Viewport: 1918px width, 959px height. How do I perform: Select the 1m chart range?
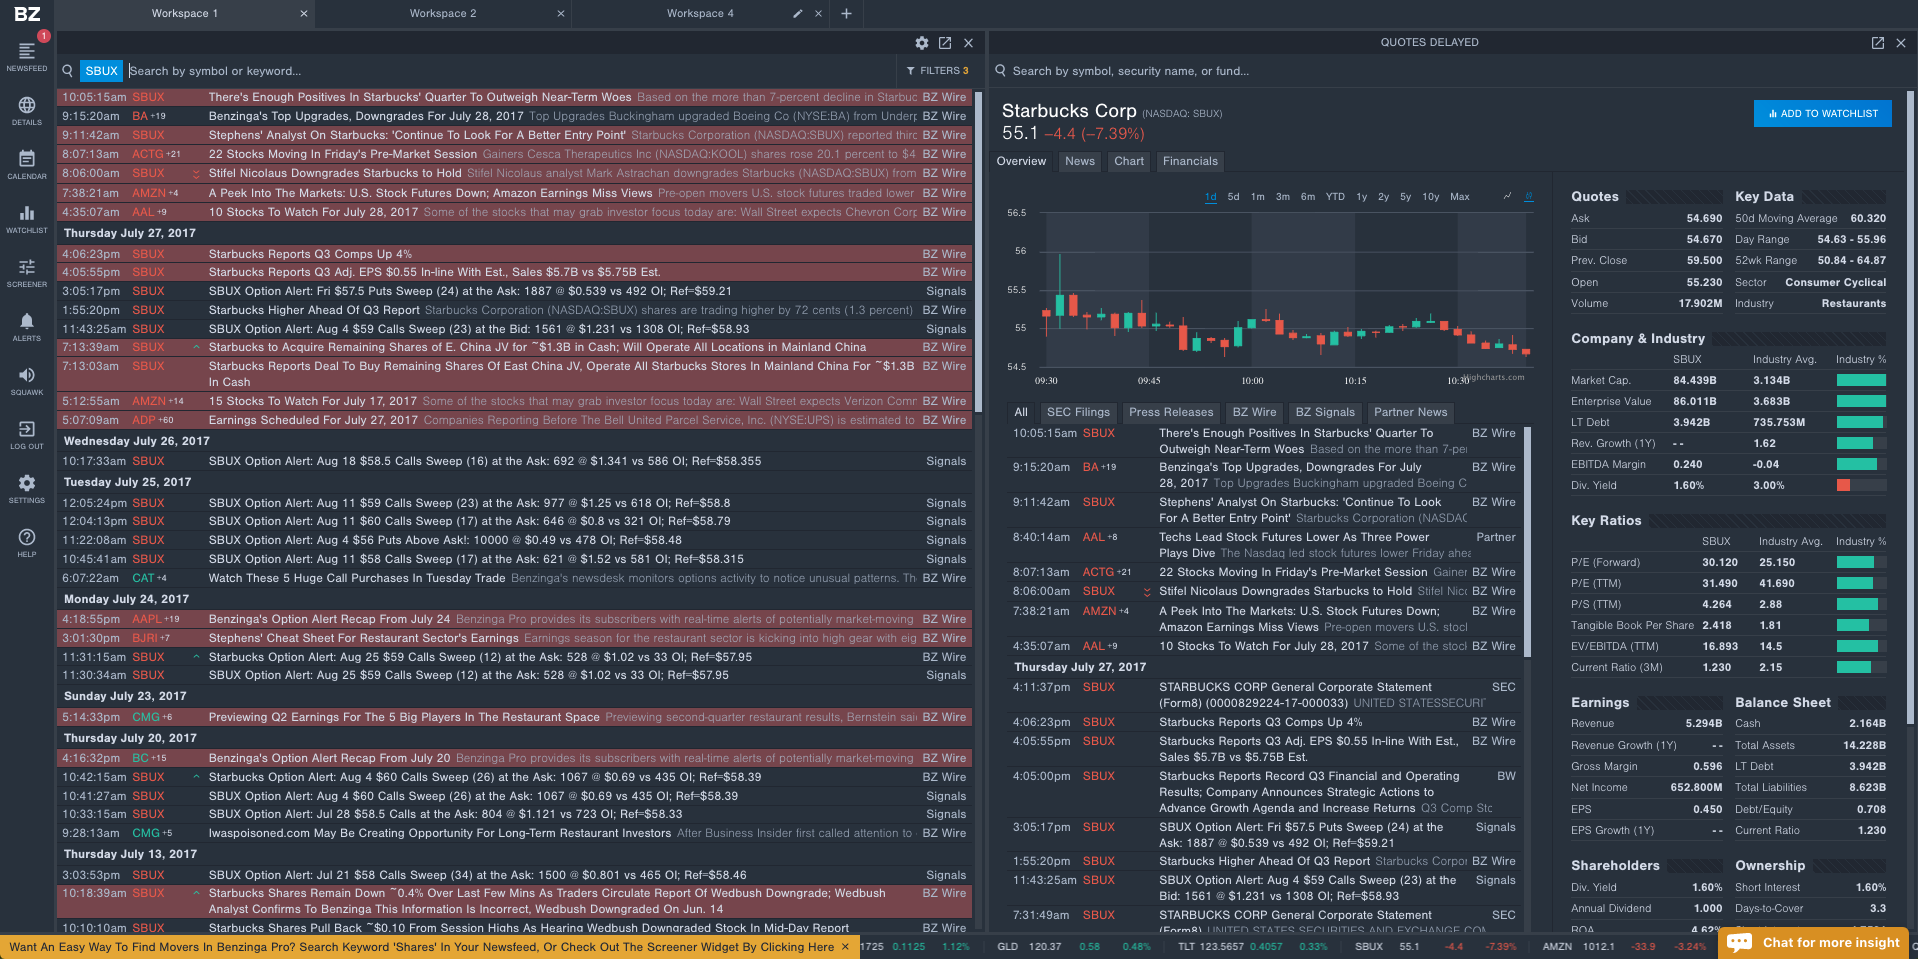click(1258, 197)
